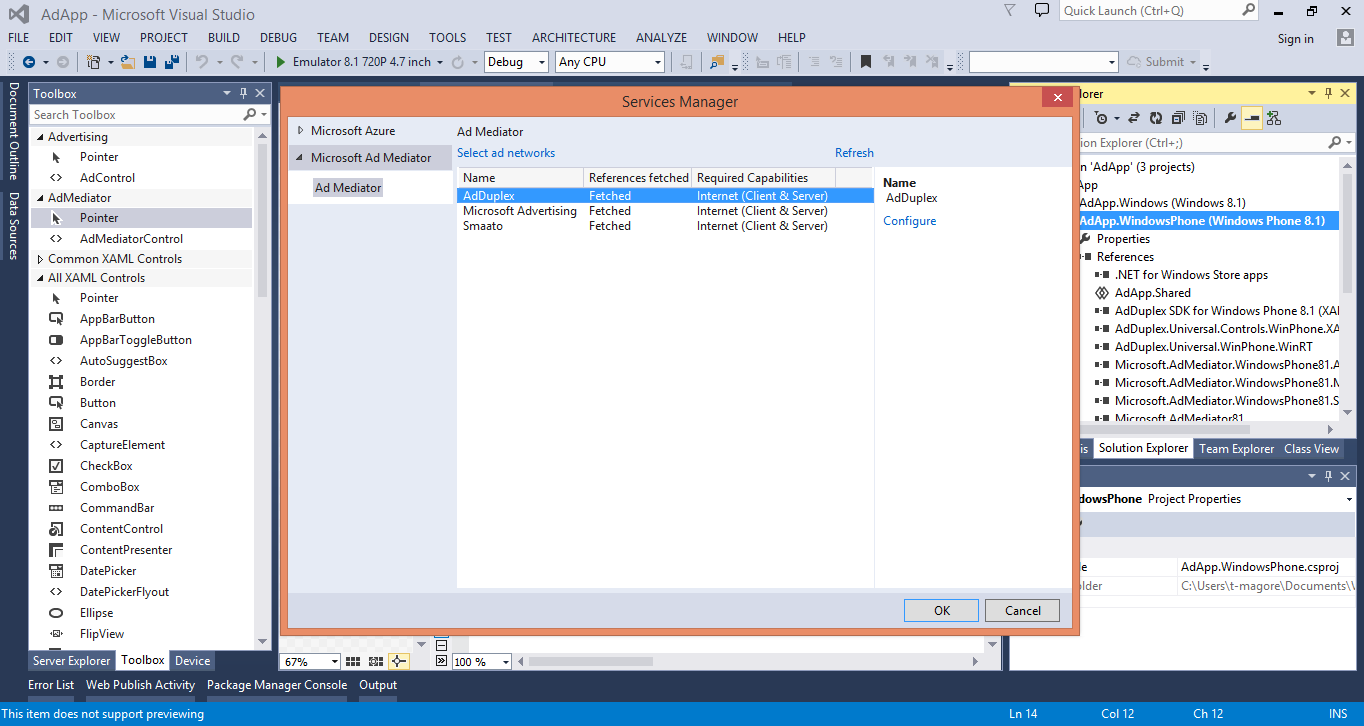
Task: Click the notifications flag icon in title bar
Action: point(1010,11)
